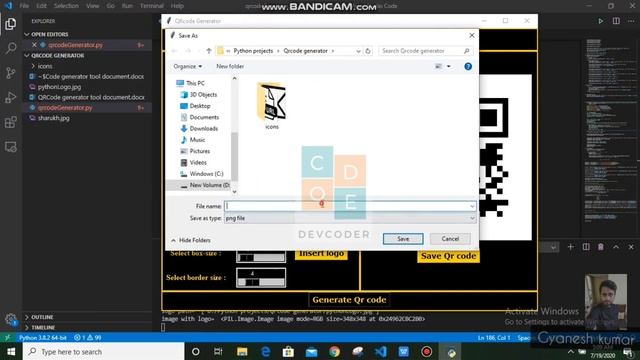Image resolution: width=640 pixels, height=360 pixels.
Task: Click the search magnifier in Save As dialog
Action: [467, 51]
